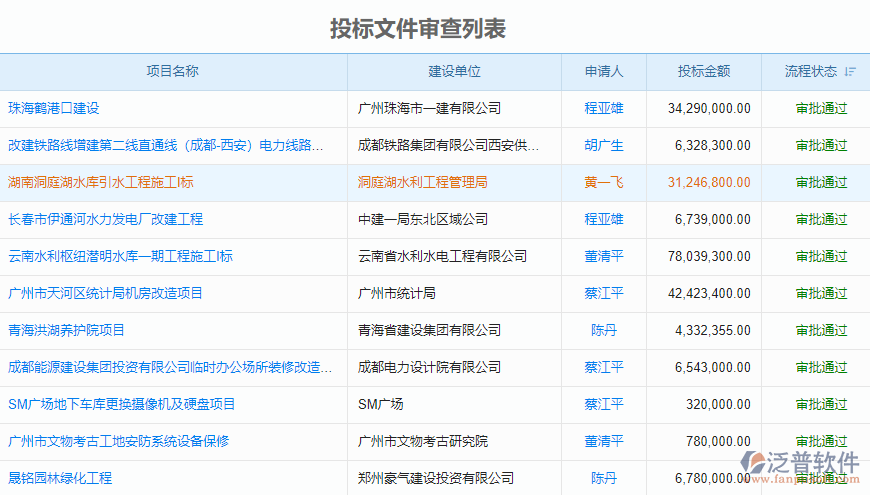Click applicant 胡广生
Screen dimensions: 870x495
click(604, 145)
